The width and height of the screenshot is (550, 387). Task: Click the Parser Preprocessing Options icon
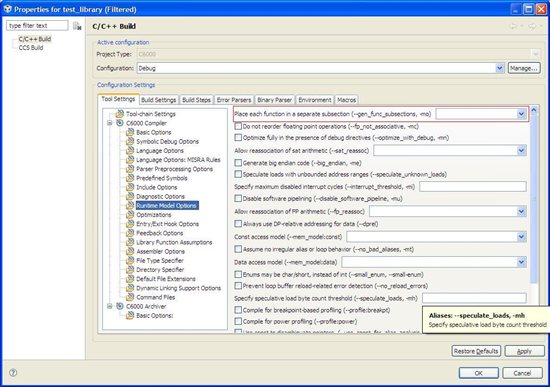tap(130, 169)
